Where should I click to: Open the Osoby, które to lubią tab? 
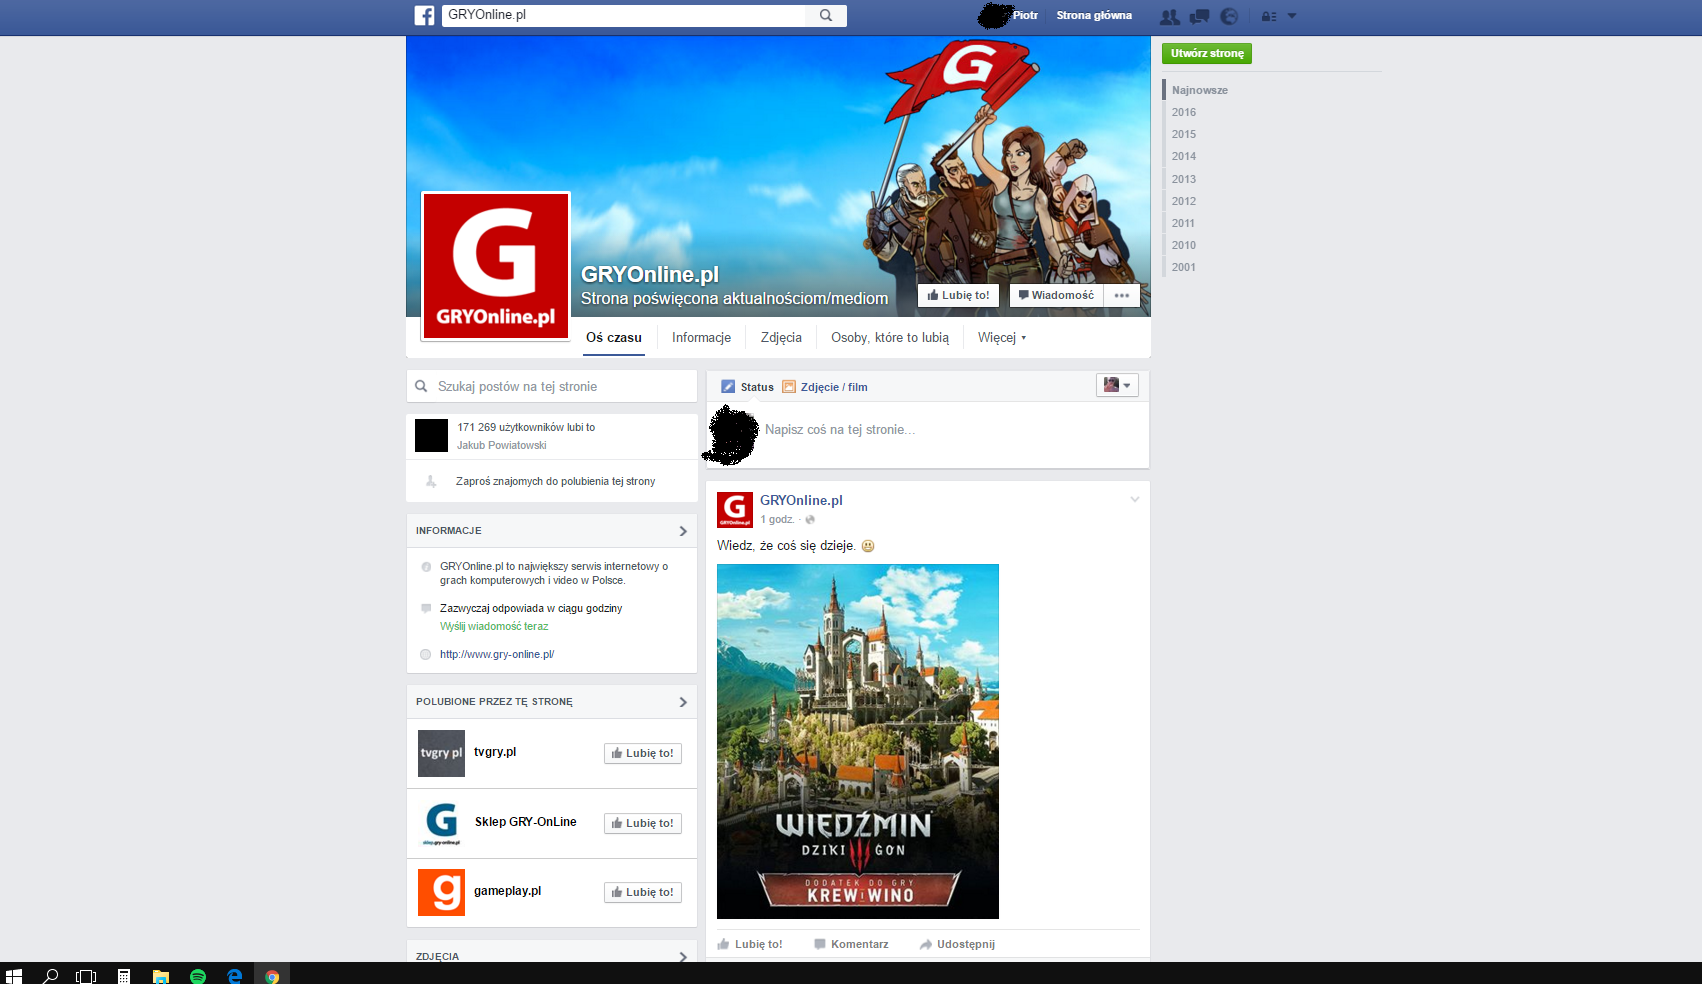pos(890,338)
